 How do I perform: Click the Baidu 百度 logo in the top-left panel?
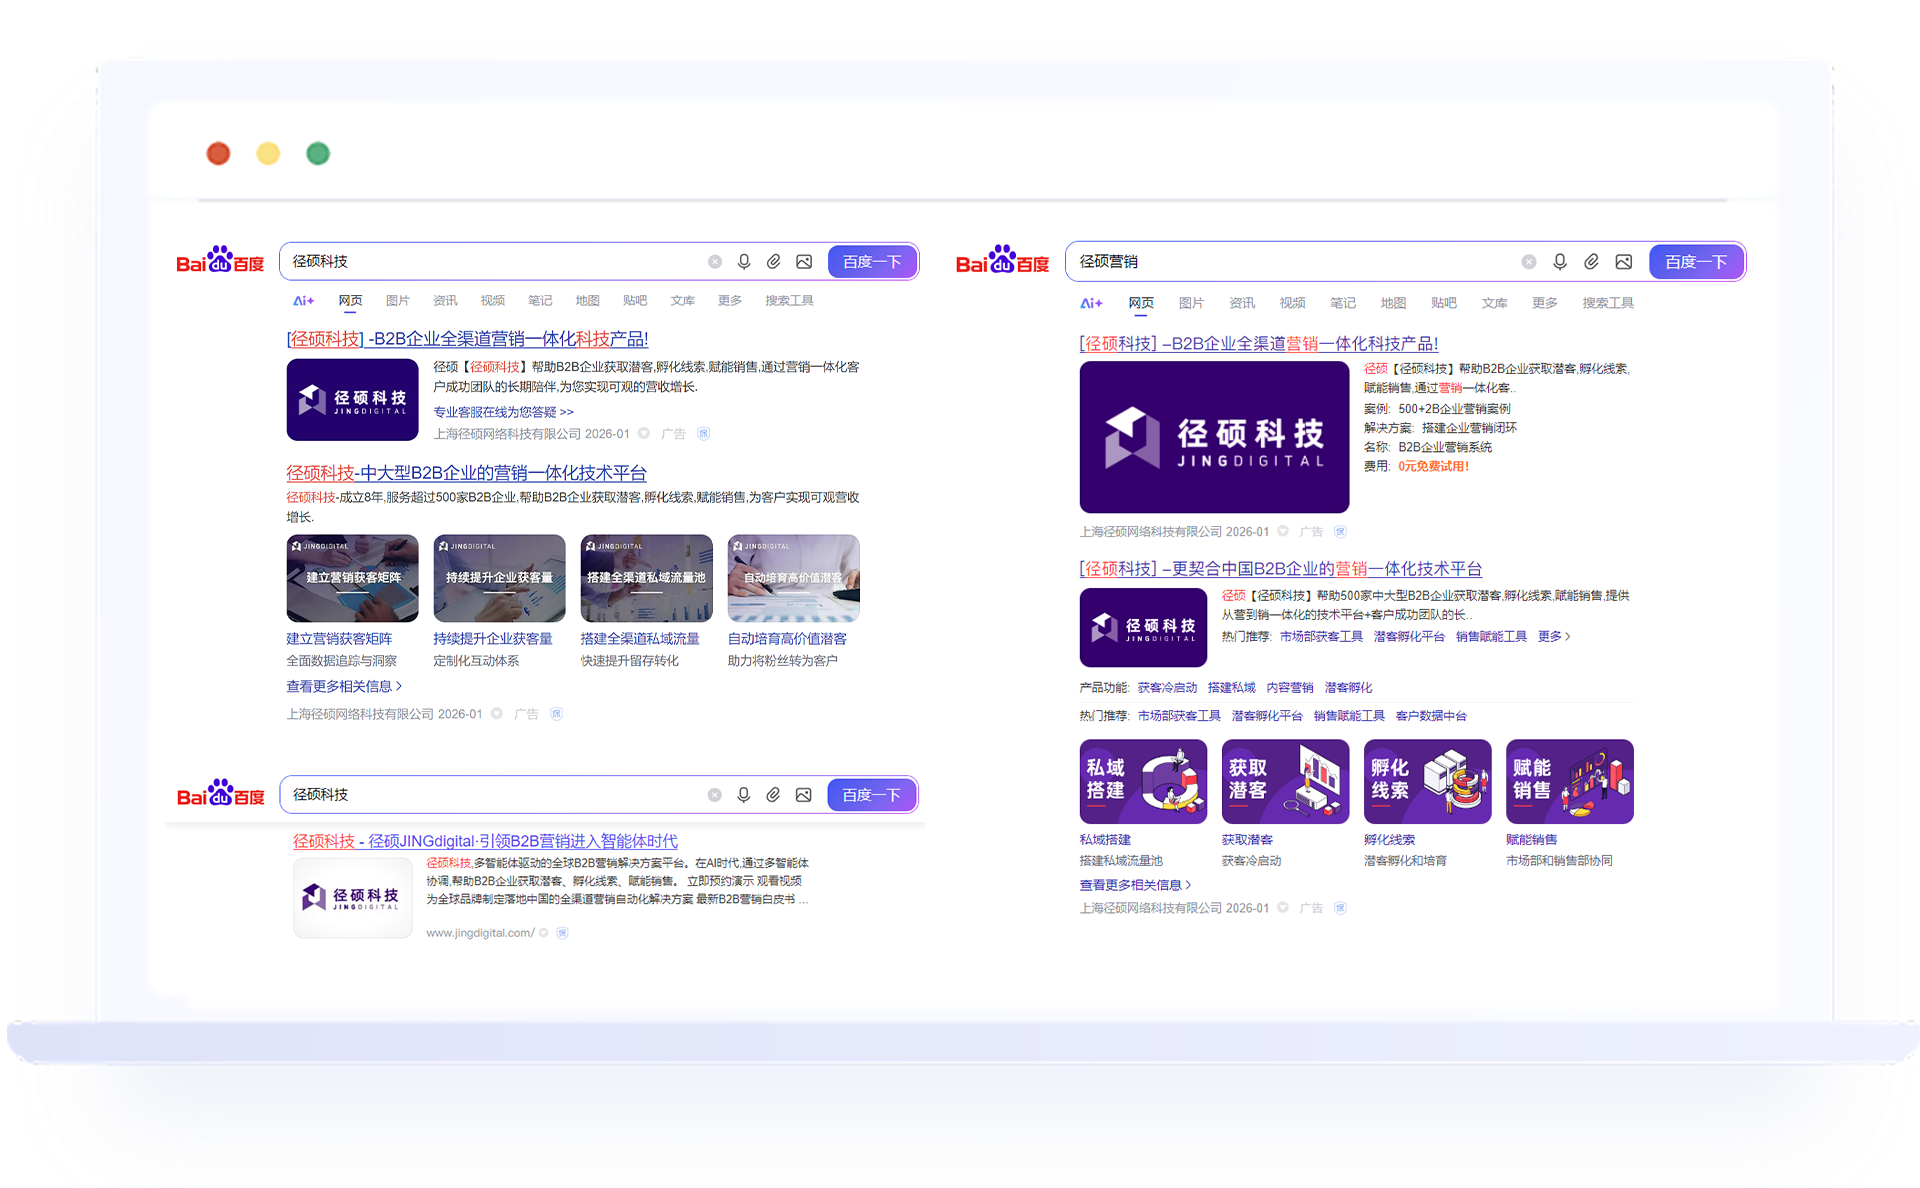(219, 261)
